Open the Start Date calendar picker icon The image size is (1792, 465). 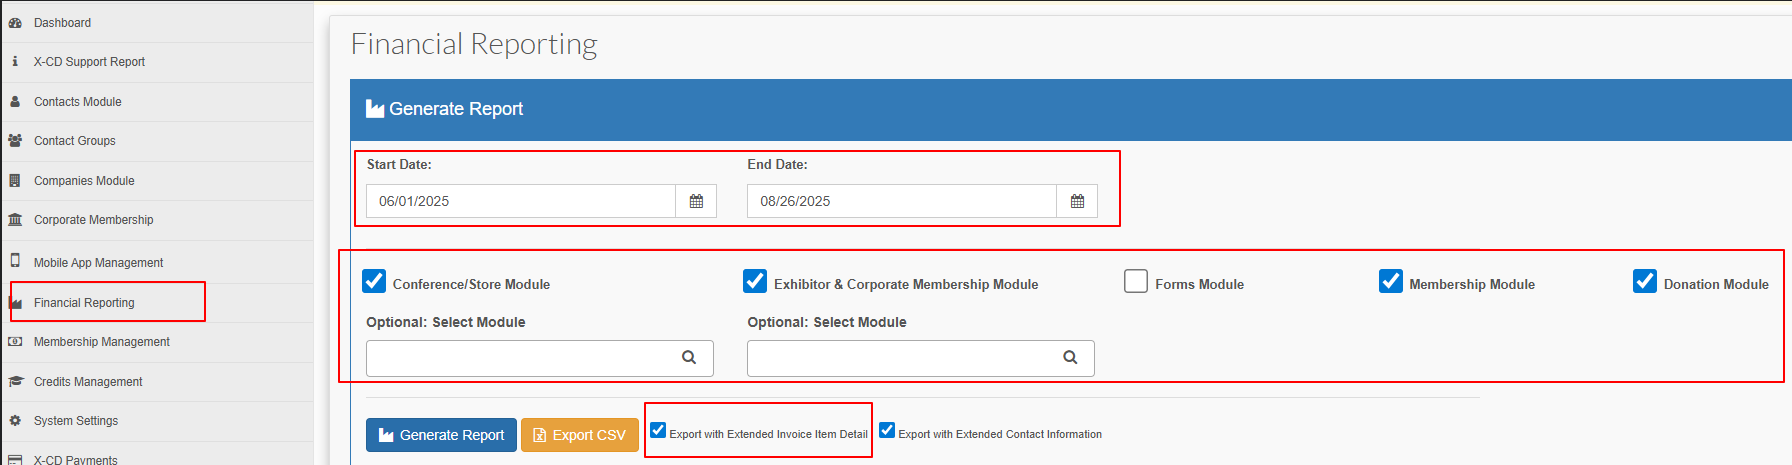coord(696,201)
